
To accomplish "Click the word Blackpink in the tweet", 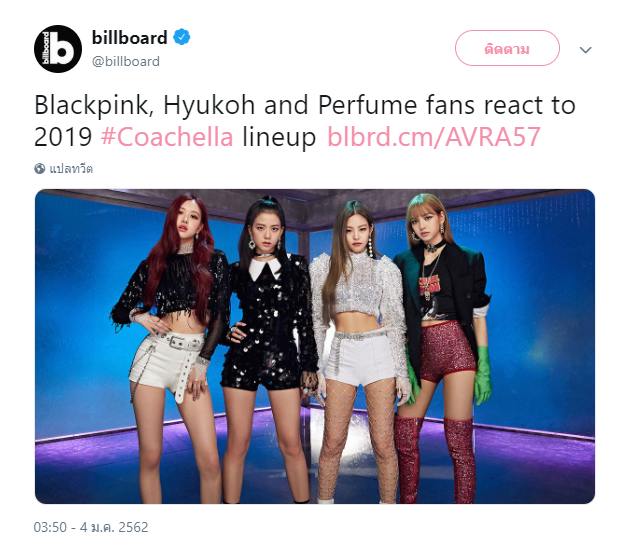I will pyautogui.click(x=91, y=105).
